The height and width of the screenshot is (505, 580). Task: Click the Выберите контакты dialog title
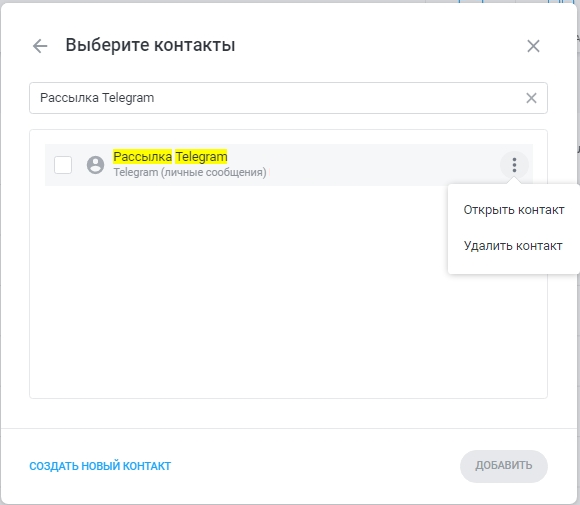(x=150, y=45)
